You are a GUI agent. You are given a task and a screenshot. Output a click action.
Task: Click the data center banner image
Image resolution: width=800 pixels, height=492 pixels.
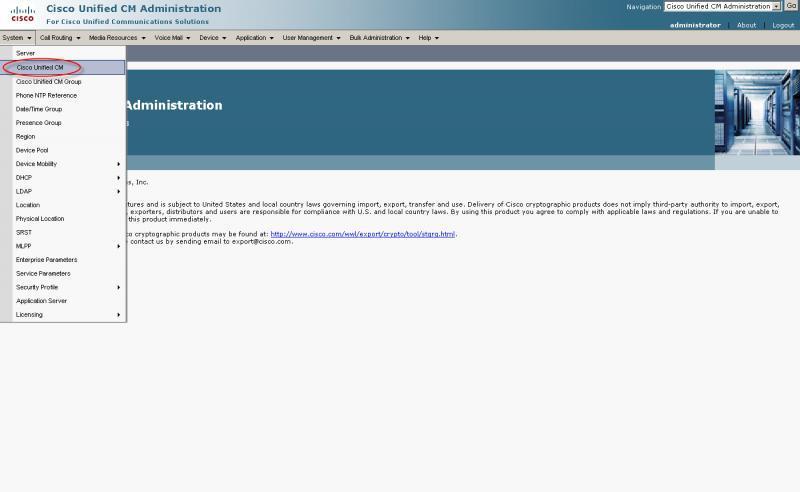[757, 112]
